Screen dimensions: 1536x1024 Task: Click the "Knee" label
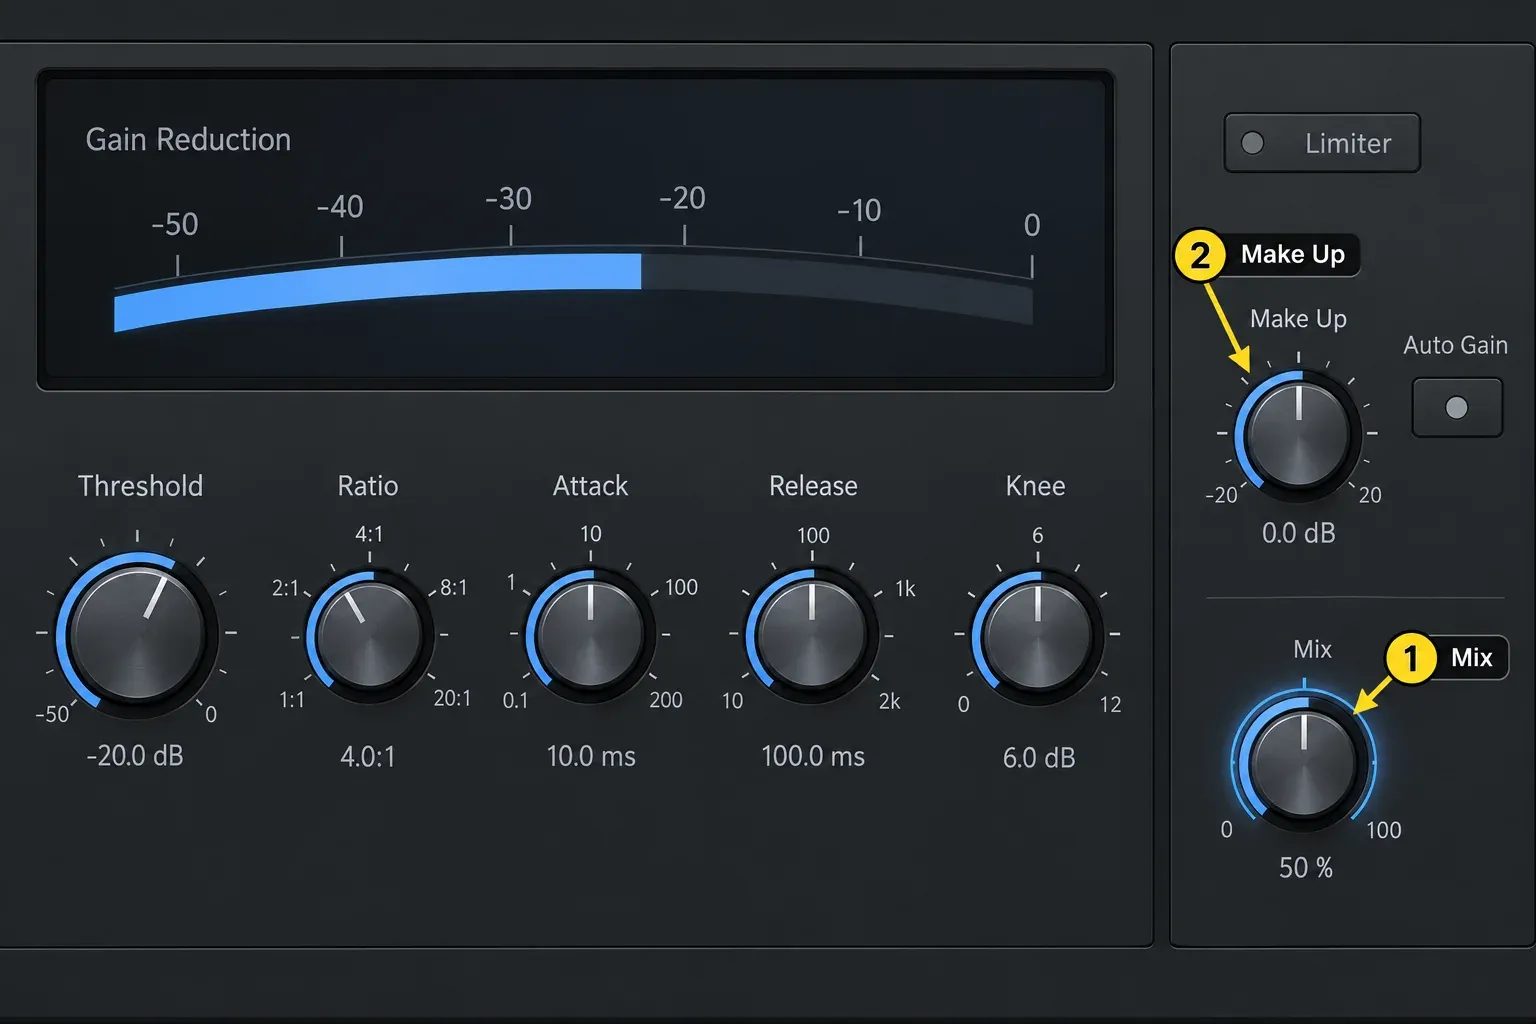coord(1035,486)
